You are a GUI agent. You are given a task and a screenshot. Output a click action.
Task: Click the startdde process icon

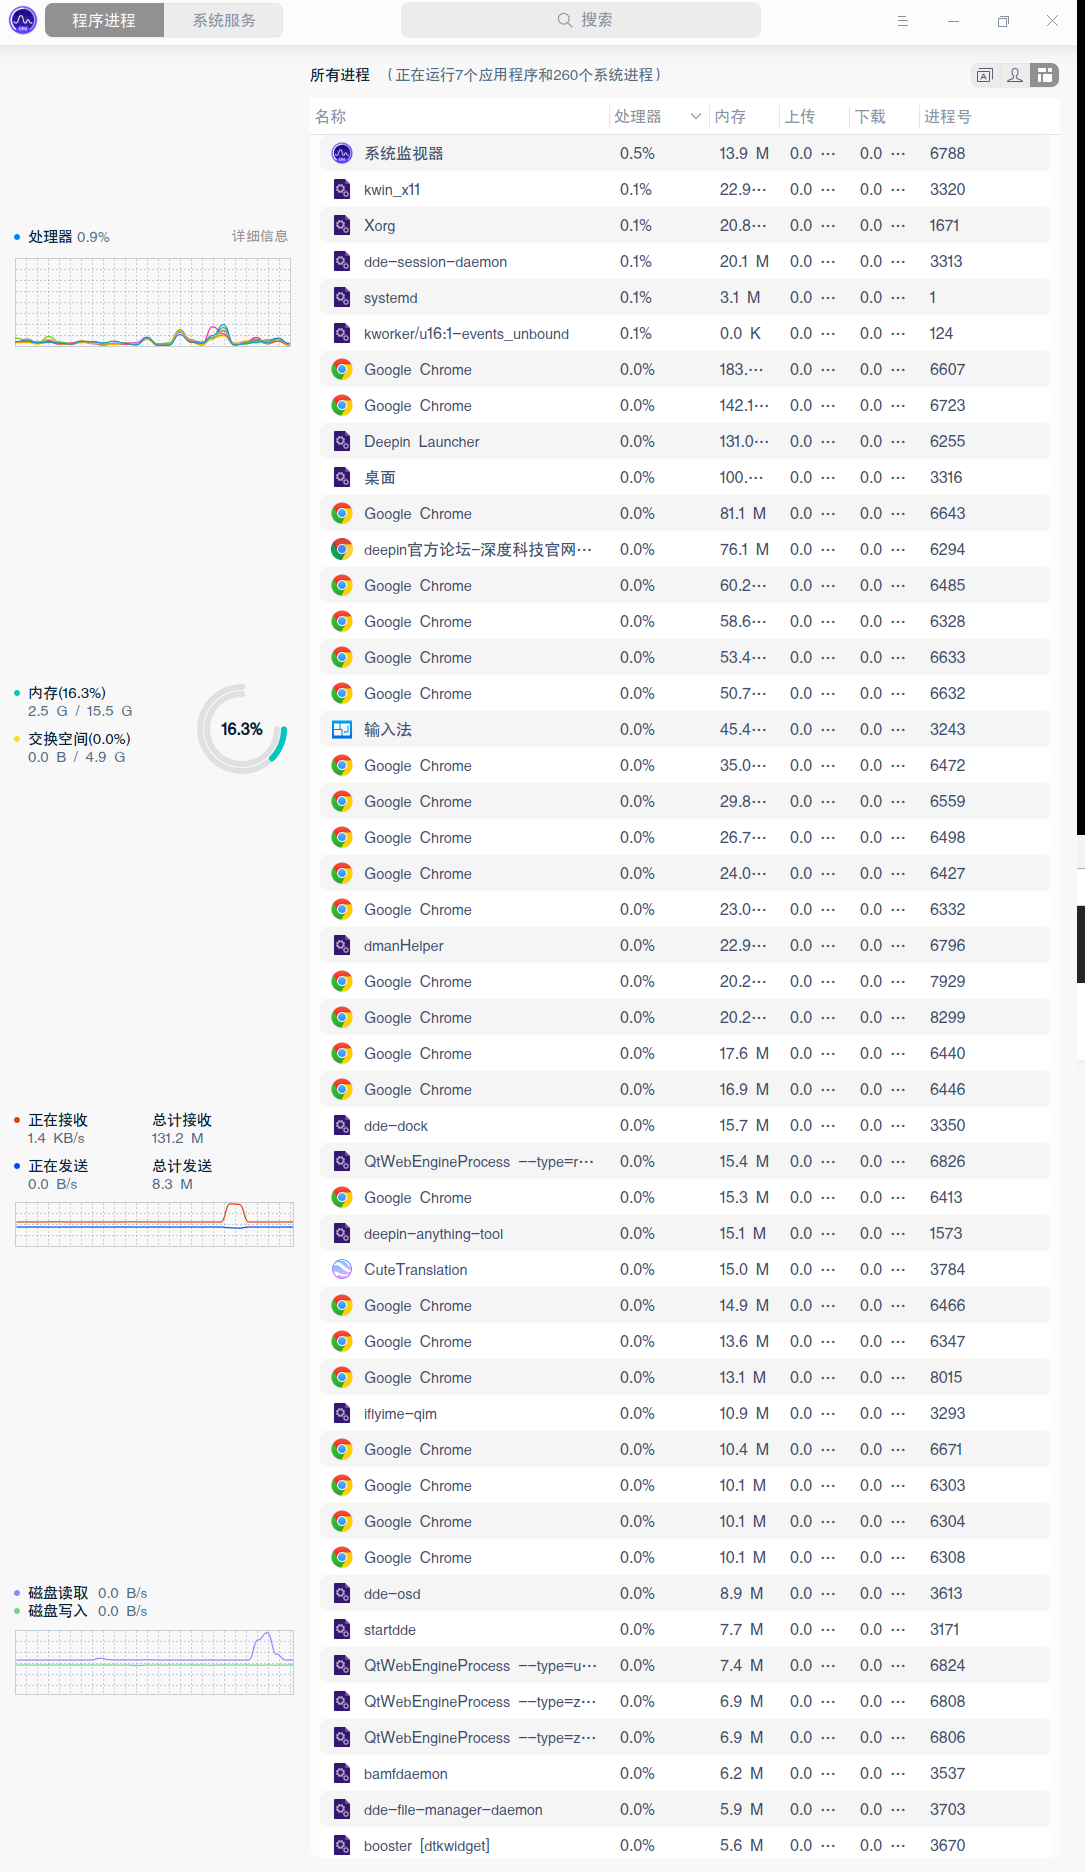coord(342,1629)
